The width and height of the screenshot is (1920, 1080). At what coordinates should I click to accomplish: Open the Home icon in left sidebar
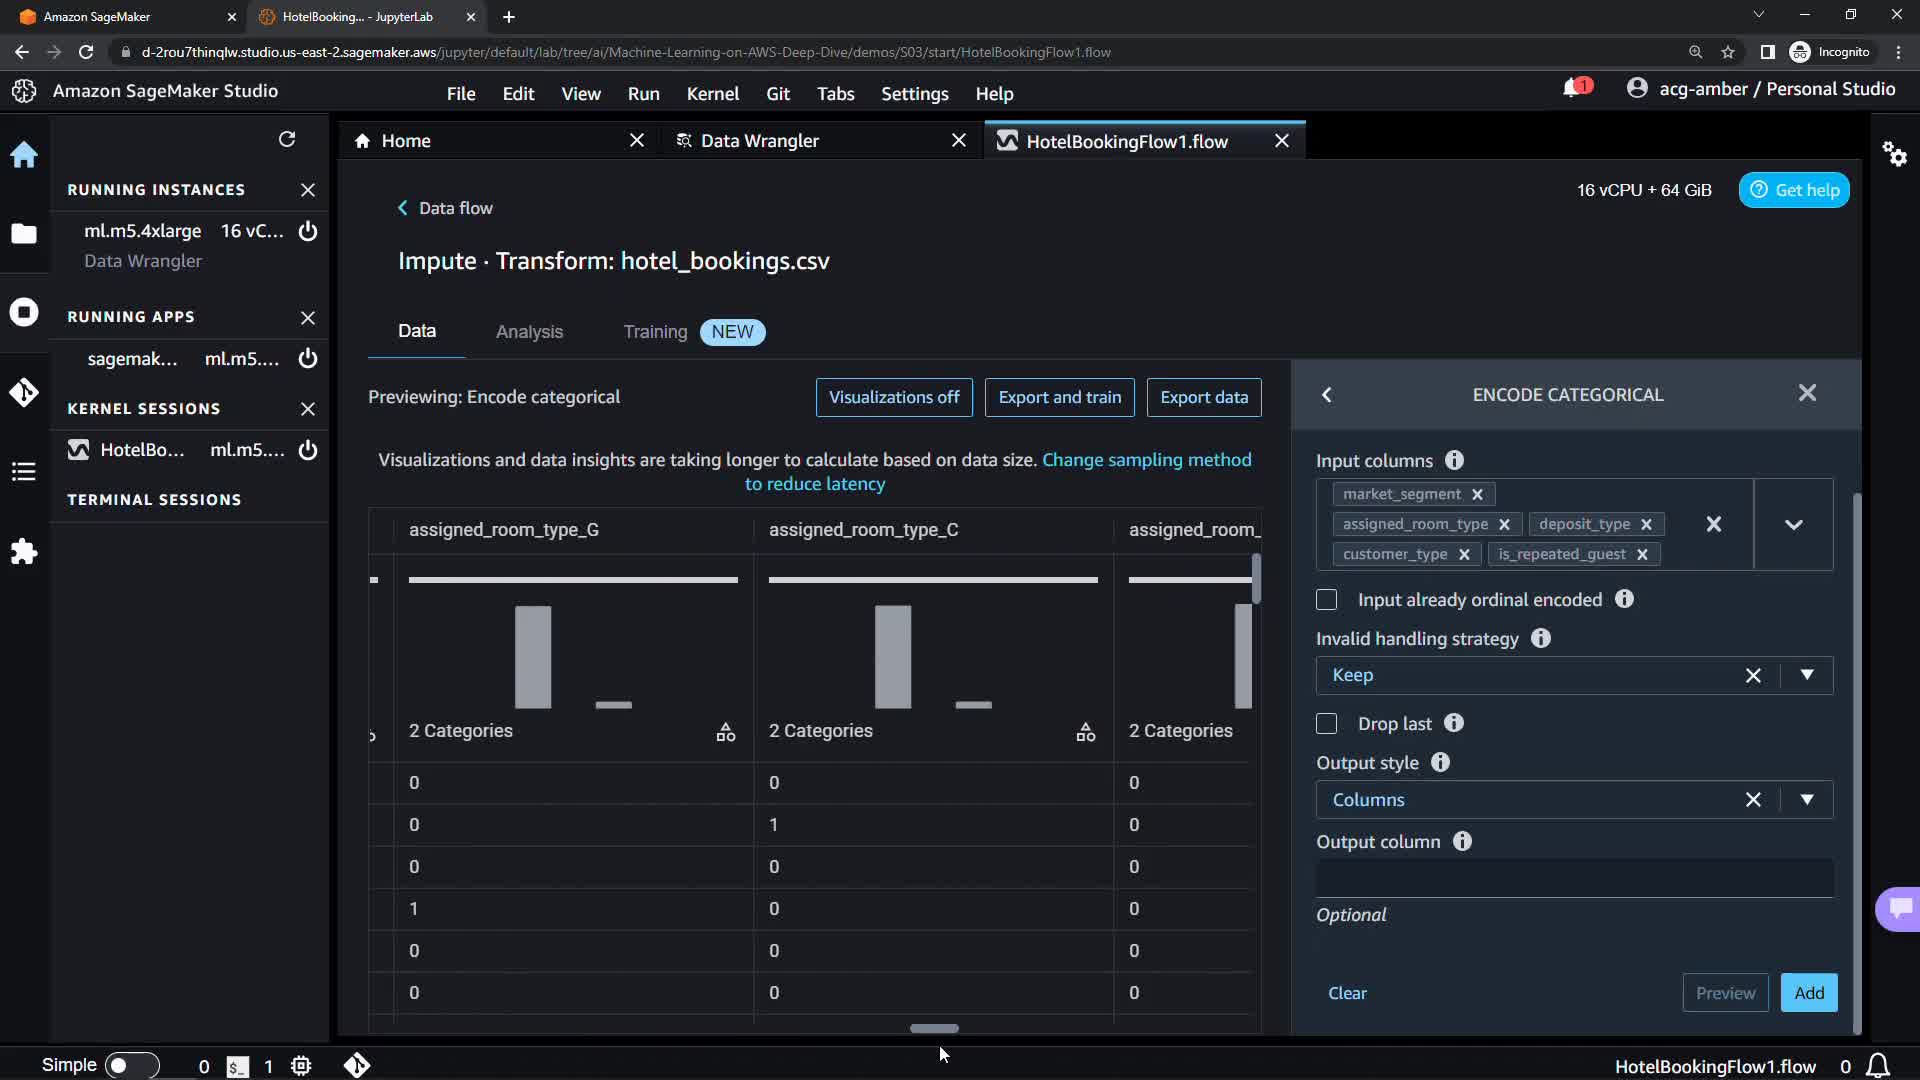[24, 155]
